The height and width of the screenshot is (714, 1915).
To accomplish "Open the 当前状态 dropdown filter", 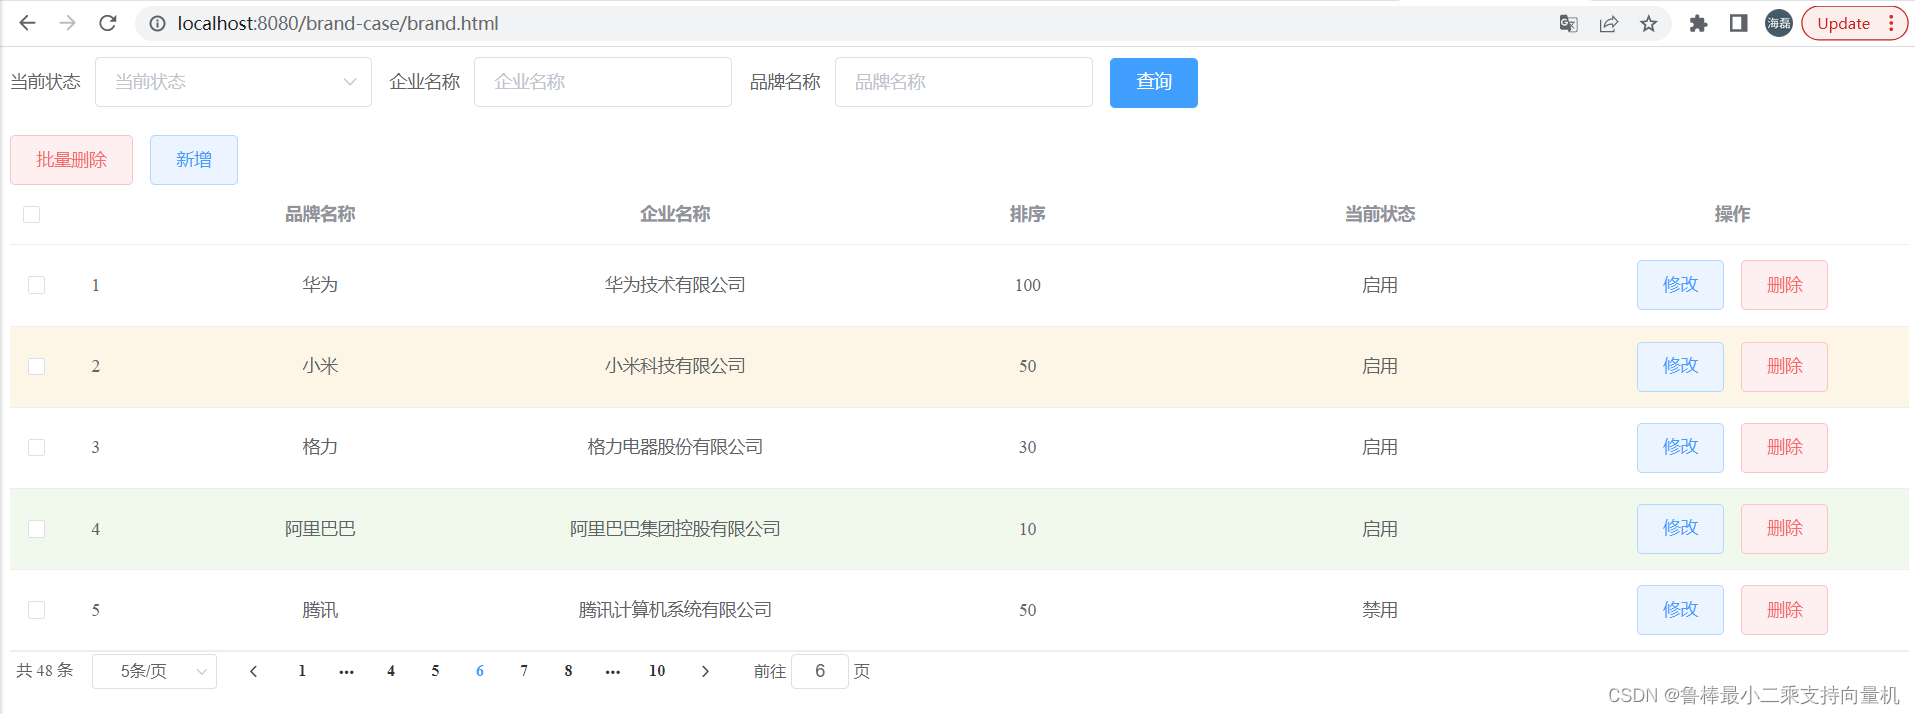I will tap(233, 82).
